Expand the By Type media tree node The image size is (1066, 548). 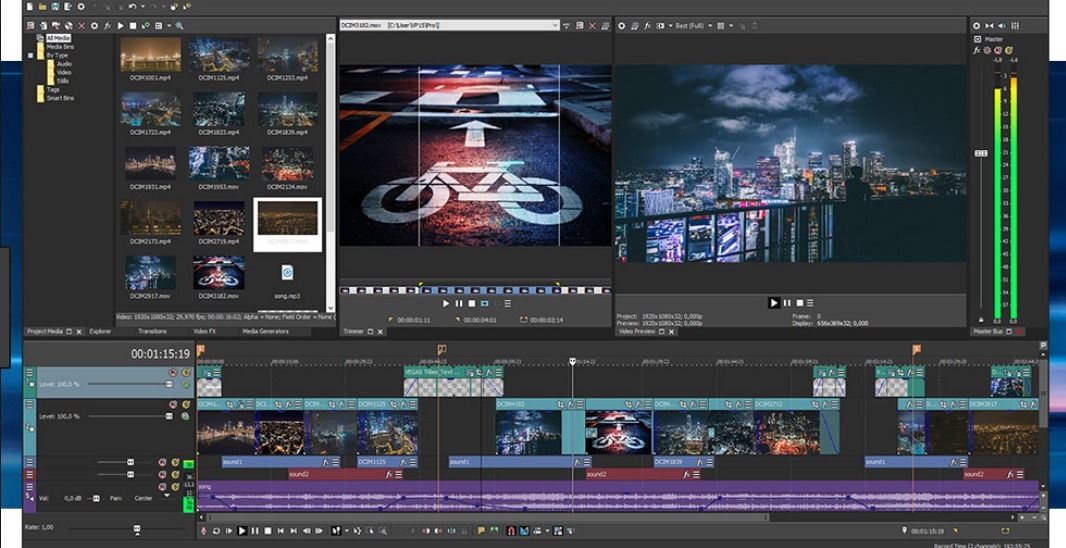click(31, 56)
